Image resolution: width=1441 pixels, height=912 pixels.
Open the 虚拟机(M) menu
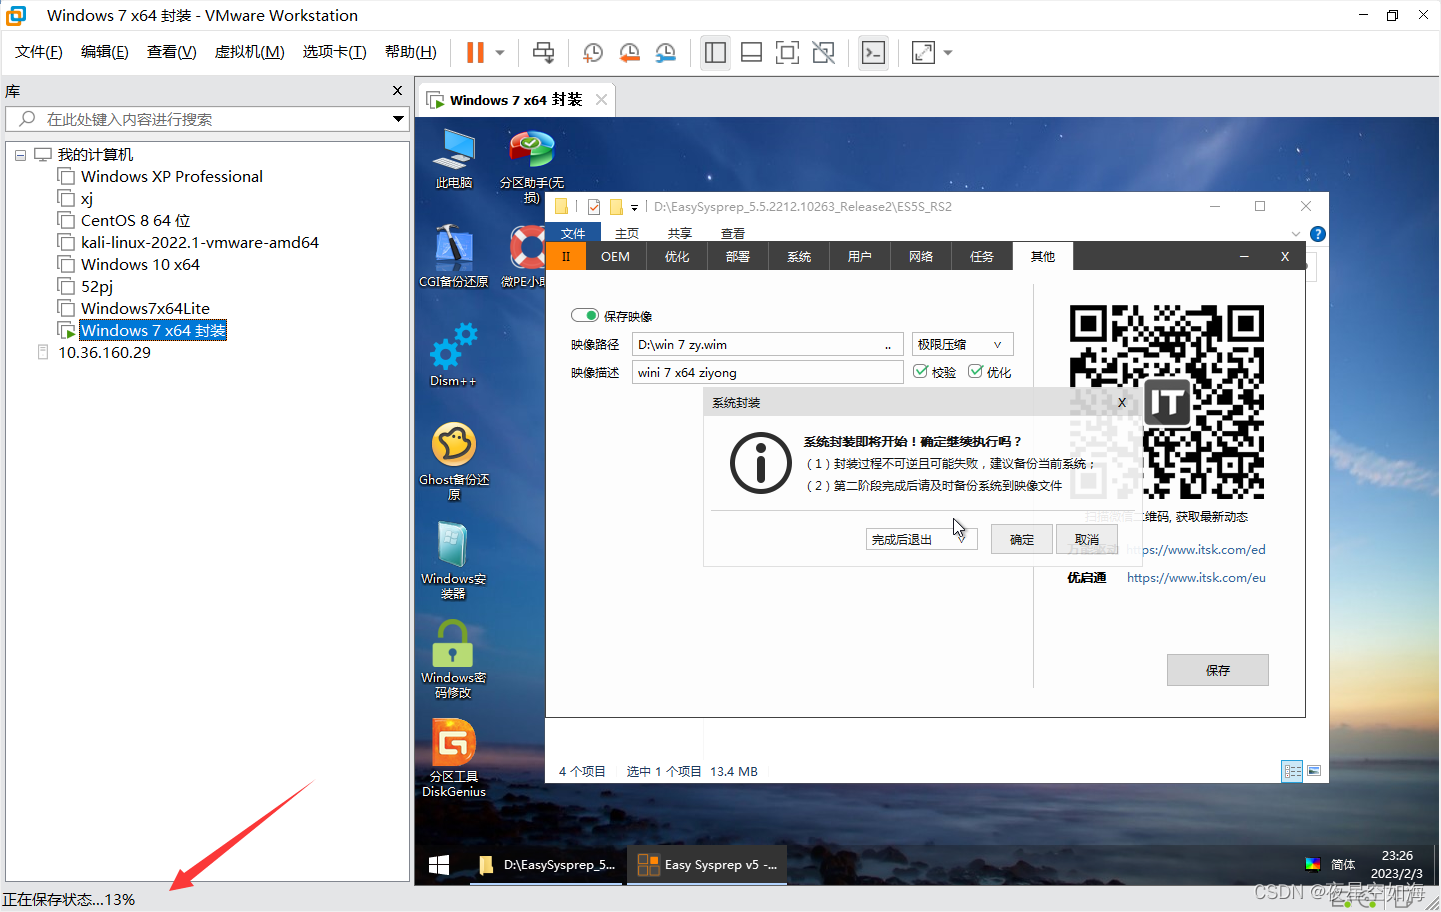[x=249, y=52]
